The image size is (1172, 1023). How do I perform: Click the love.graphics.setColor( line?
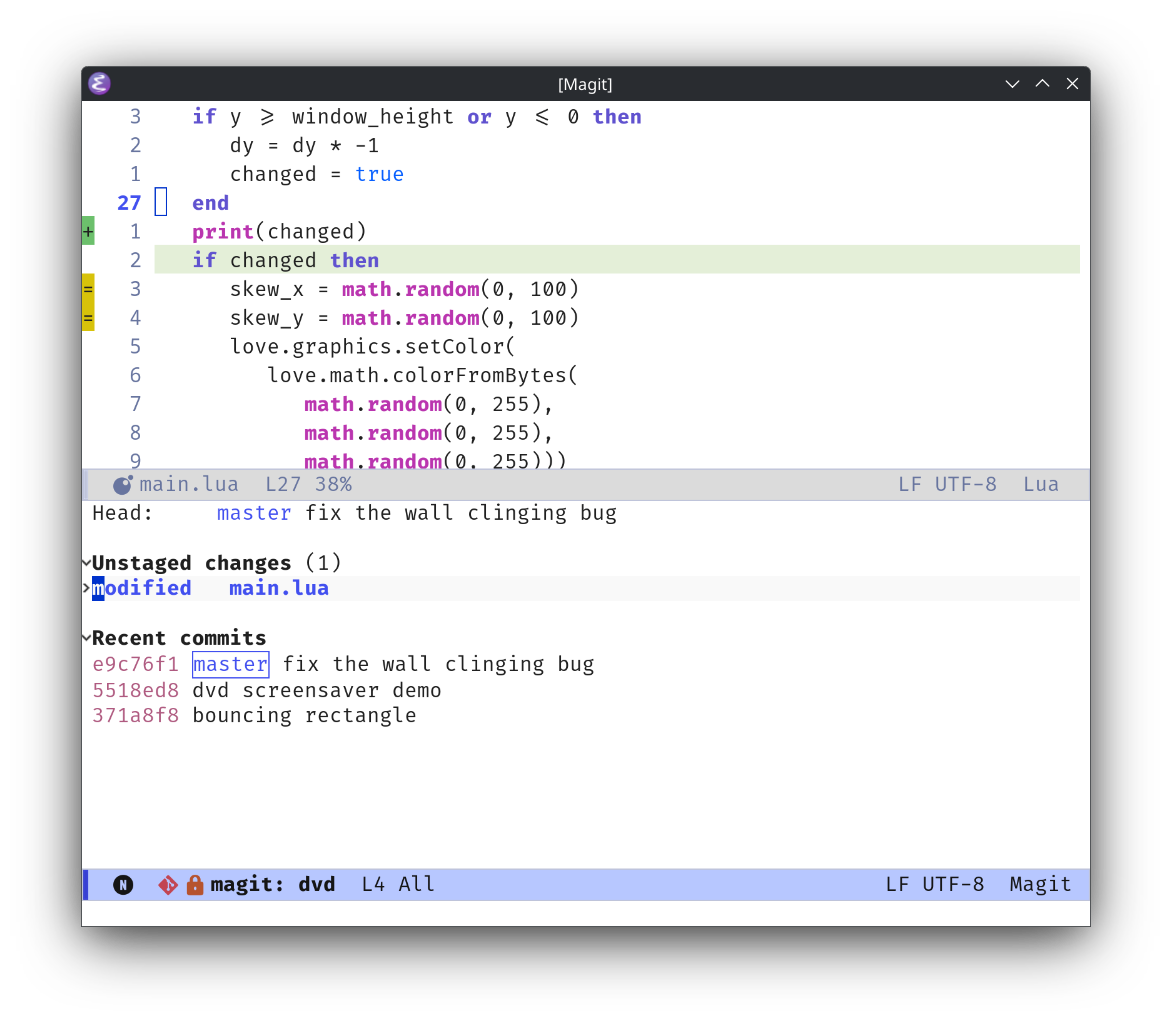pyautogui.click(x=373, y=347)
